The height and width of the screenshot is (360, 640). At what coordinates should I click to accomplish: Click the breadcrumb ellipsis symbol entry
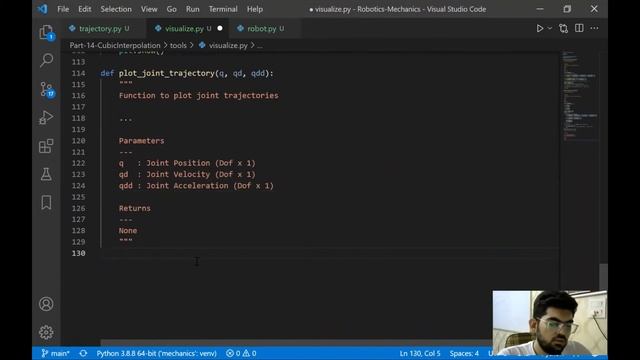260,46
